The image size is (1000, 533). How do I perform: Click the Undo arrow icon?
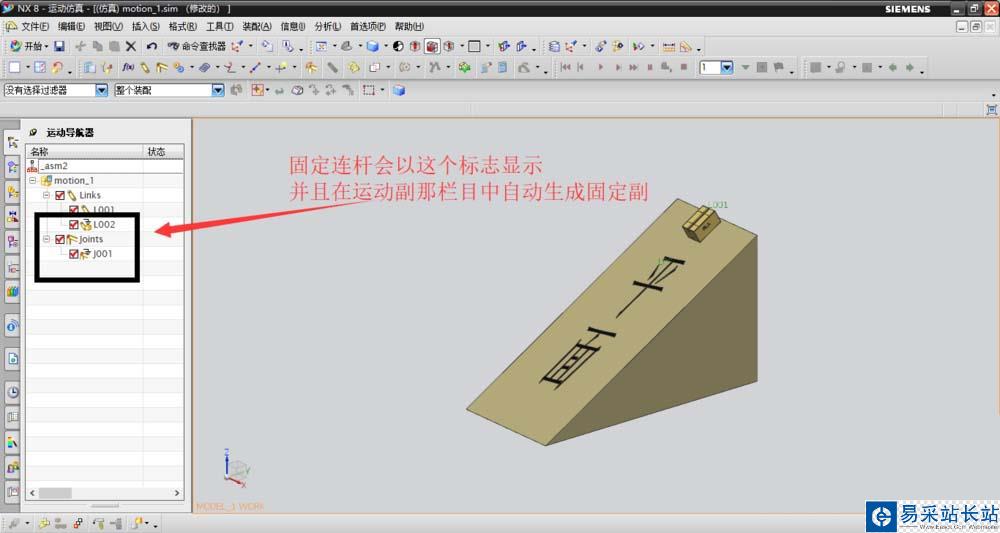tap(151, 46)
